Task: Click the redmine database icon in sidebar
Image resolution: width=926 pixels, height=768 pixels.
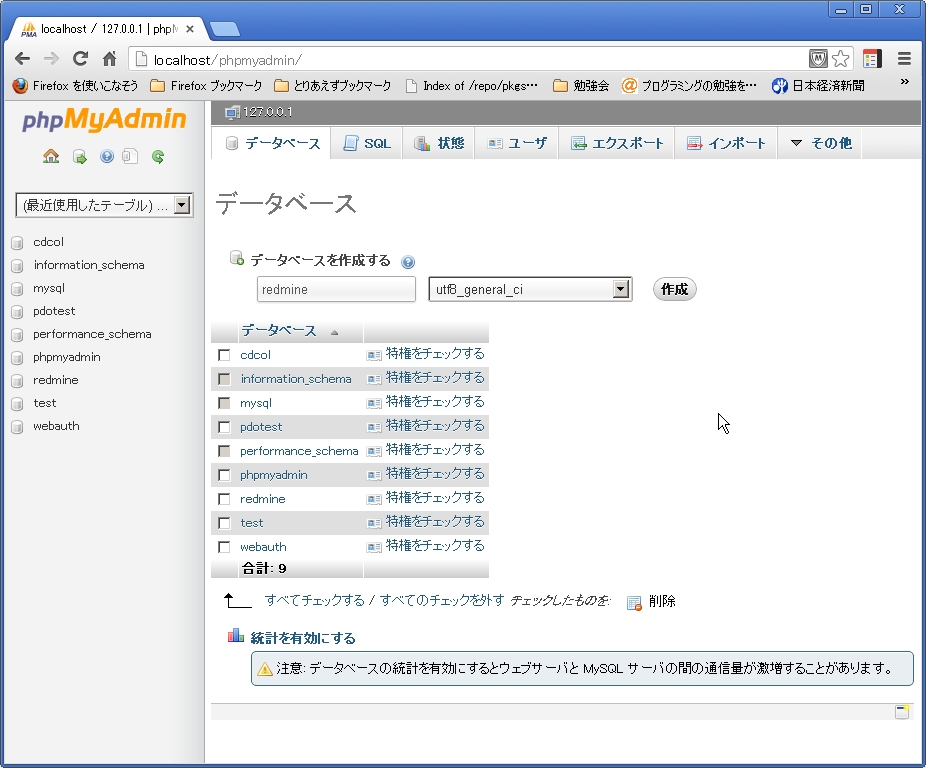Action: 18,380
